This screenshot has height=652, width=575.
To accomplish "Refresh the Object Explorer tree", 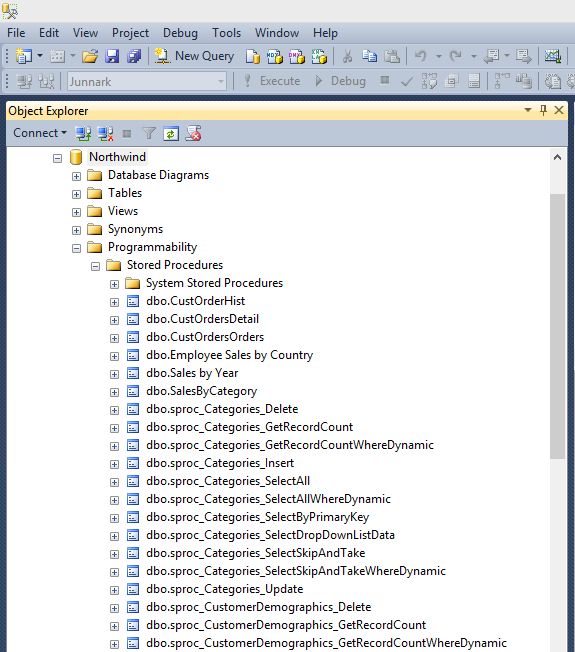I will pyautogui.click(x=171, y=133).
